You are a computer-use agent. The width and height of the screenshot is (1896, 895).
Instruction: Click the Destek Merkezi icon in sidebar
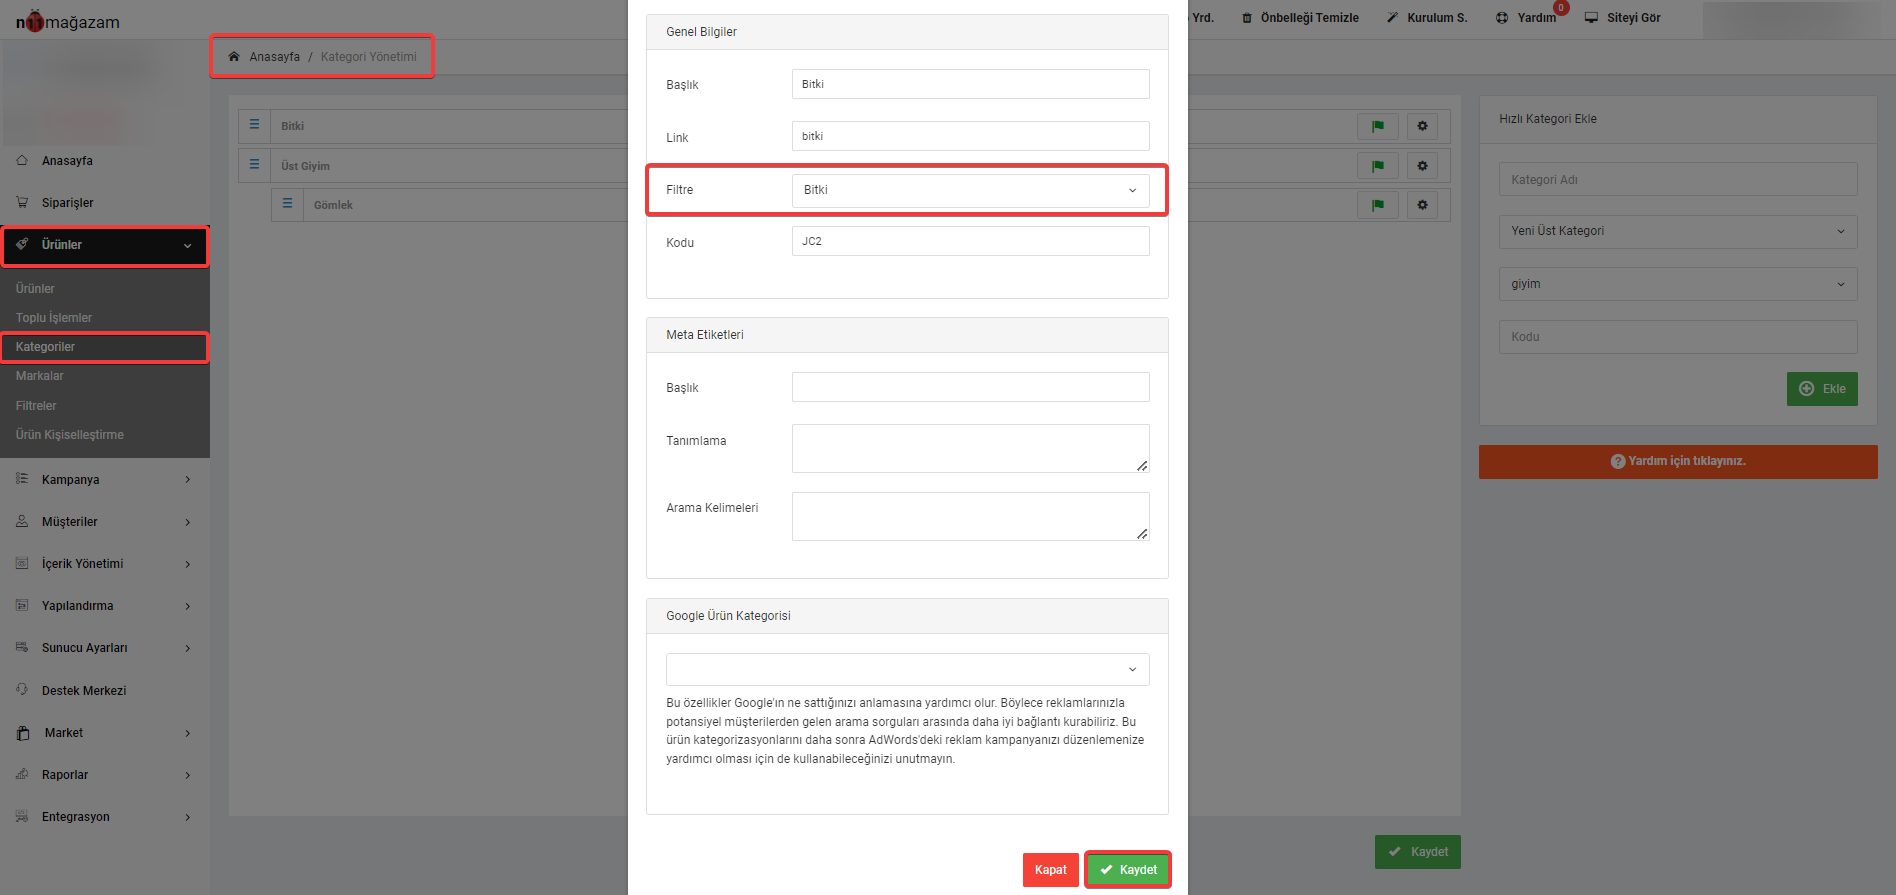pos(22,690)
